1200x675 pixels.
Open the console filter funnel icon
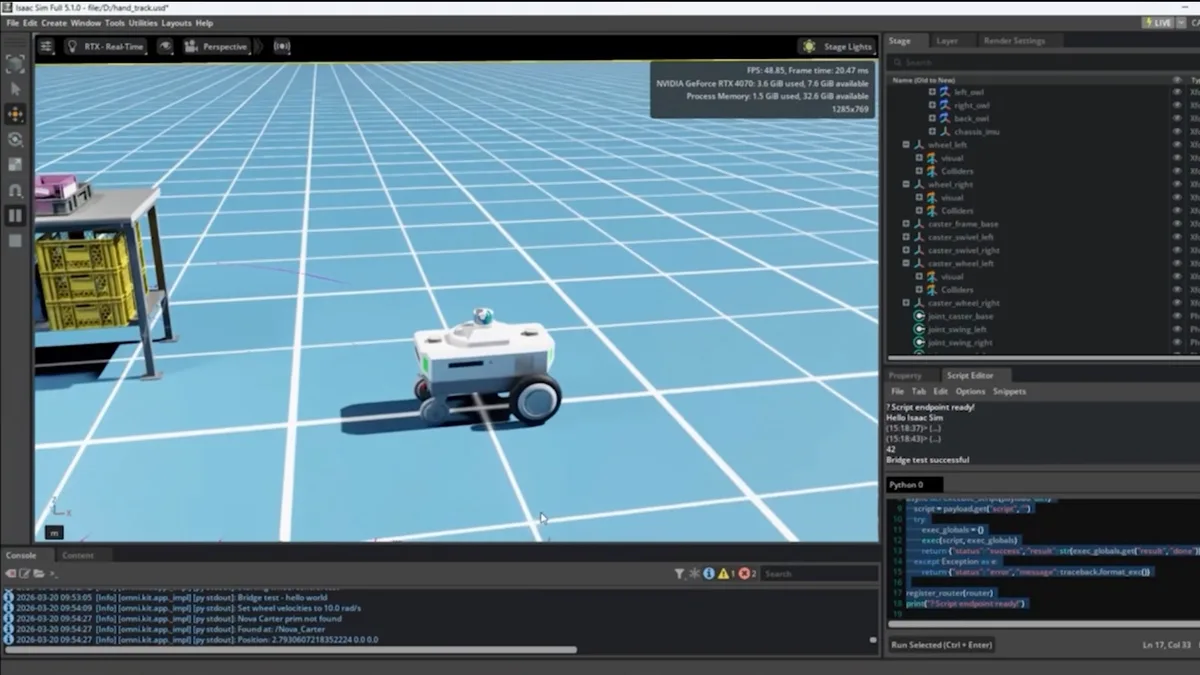(x=679, y=573)
